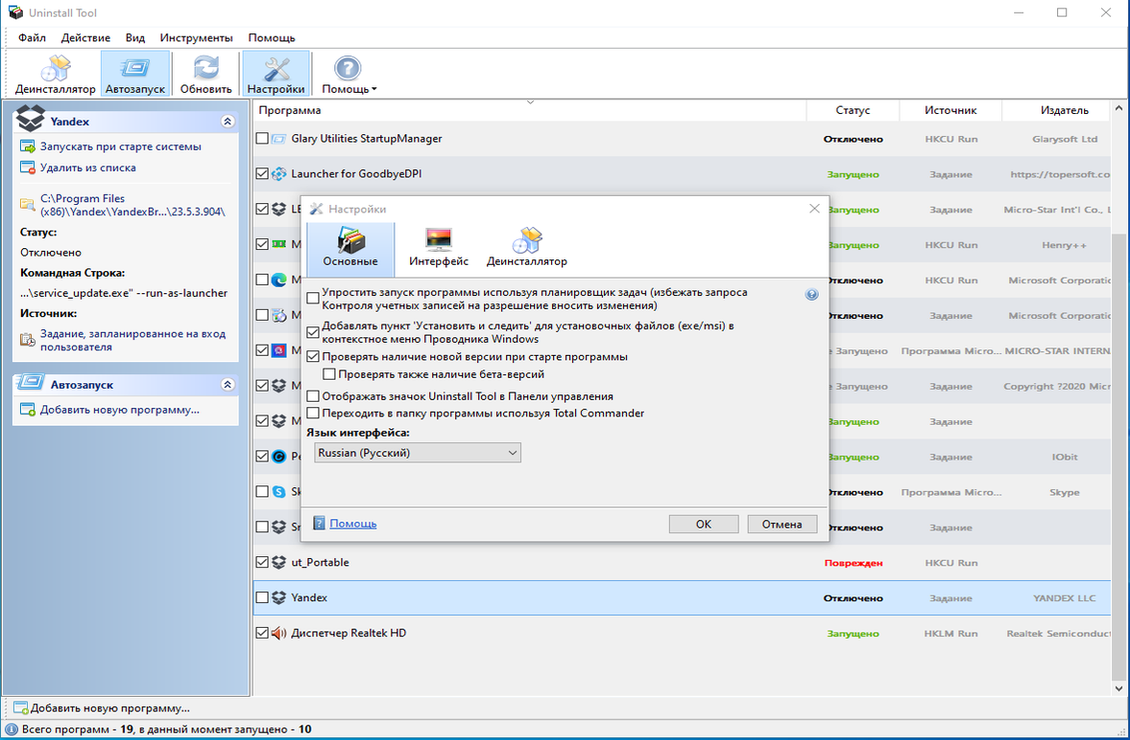This screenshot has width=1130, height=740.
Task: Click the red Поврежден status
Action: point(853,563)
